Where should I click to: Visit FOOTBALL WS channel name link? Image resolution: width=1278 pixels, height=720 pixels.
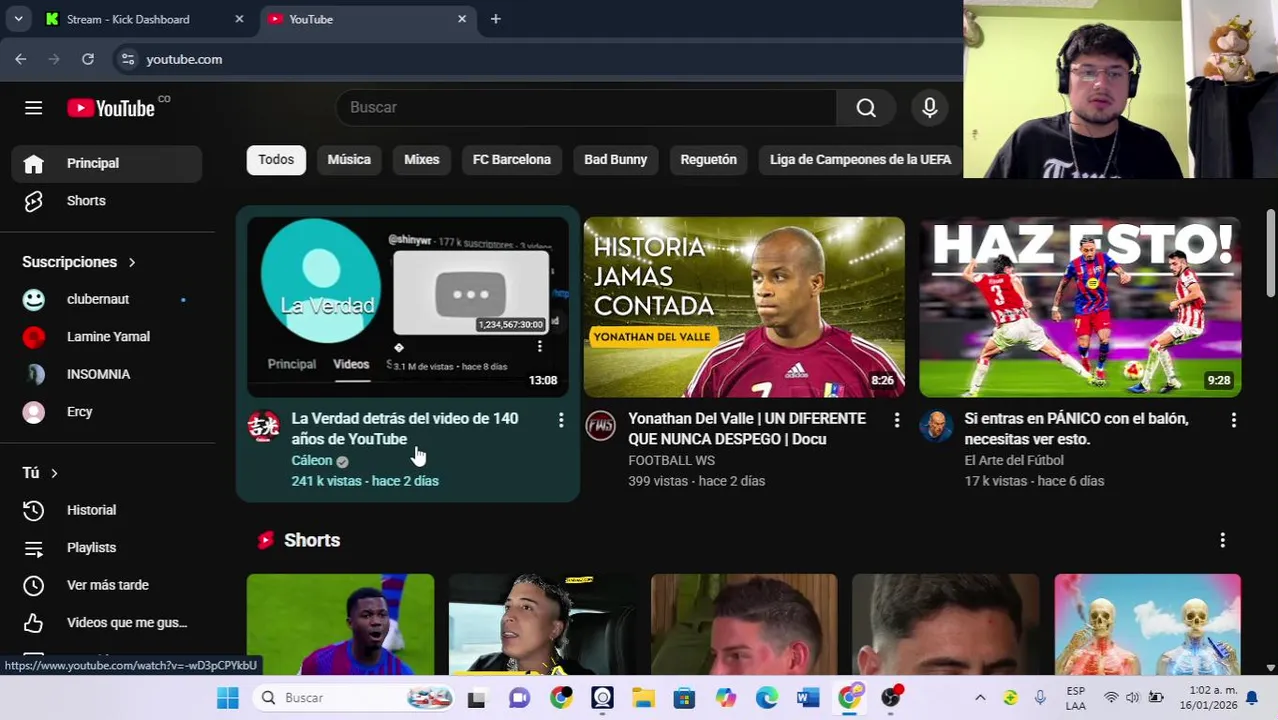(x=671, y=461)
